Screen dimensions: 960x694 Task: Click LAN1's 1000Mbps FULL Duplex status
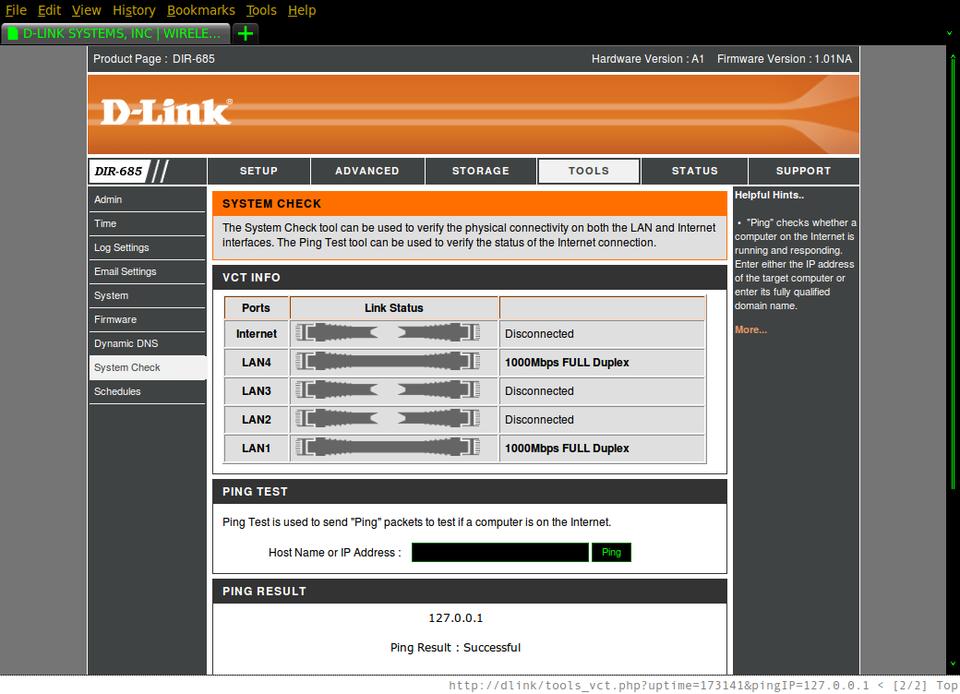(x=567, y=448)
